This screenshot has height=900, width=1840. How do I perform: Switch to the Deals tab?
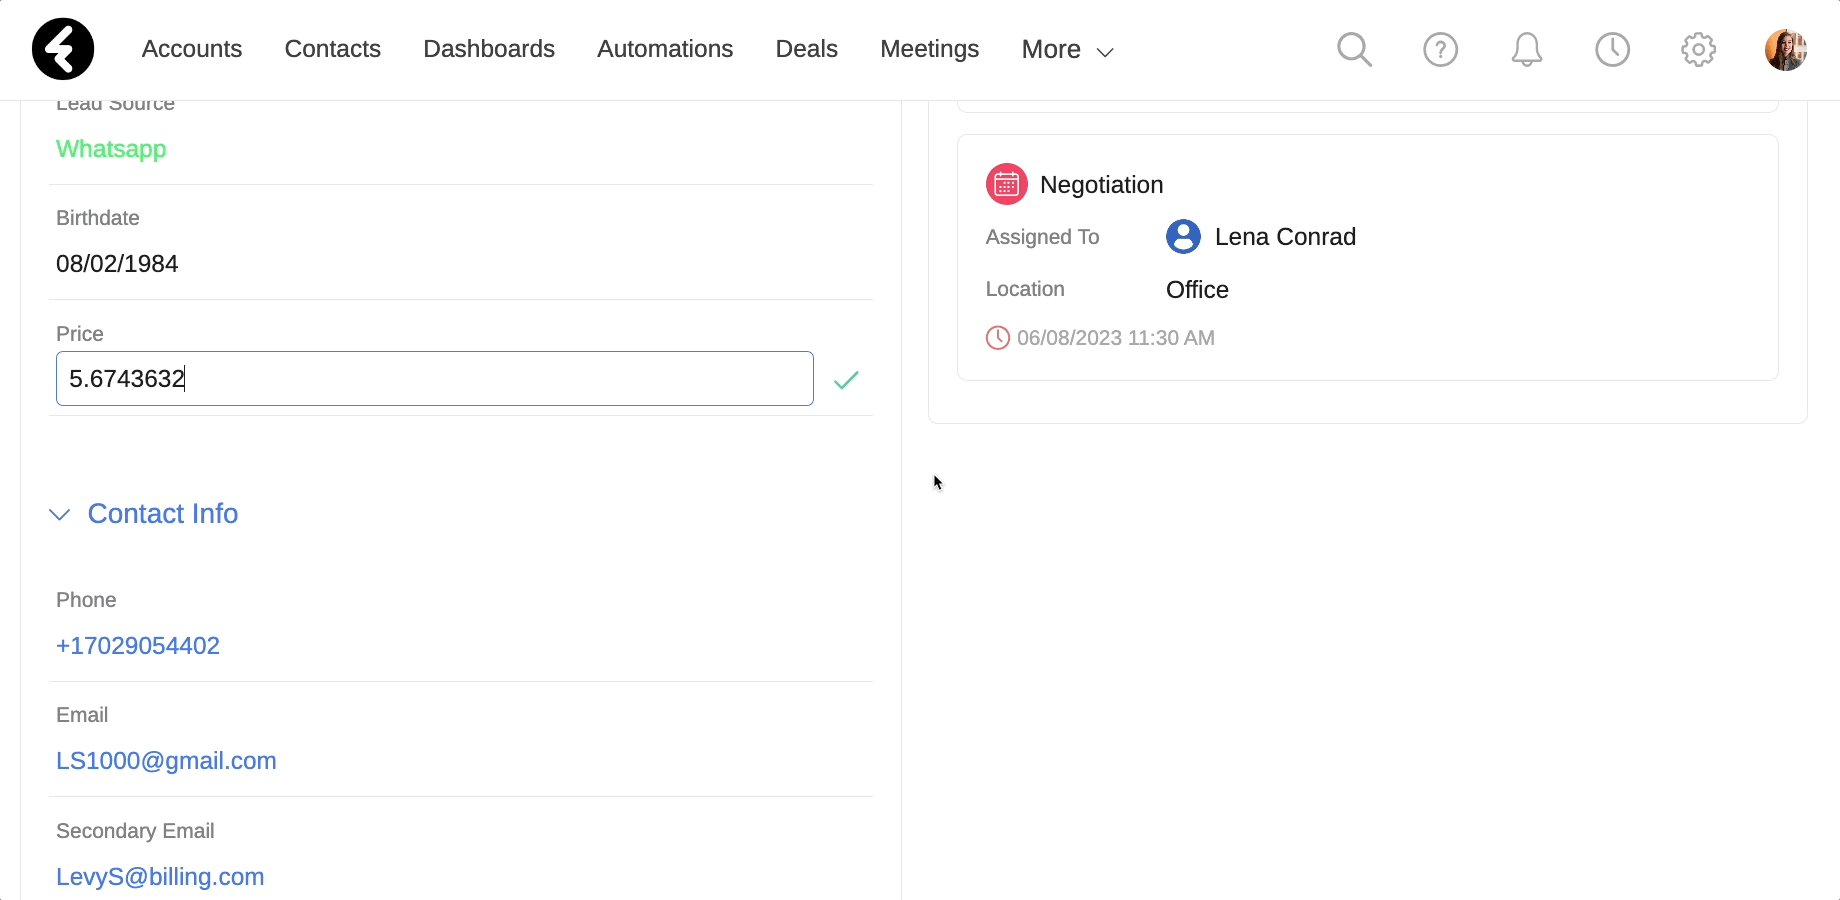coord(807,49)
